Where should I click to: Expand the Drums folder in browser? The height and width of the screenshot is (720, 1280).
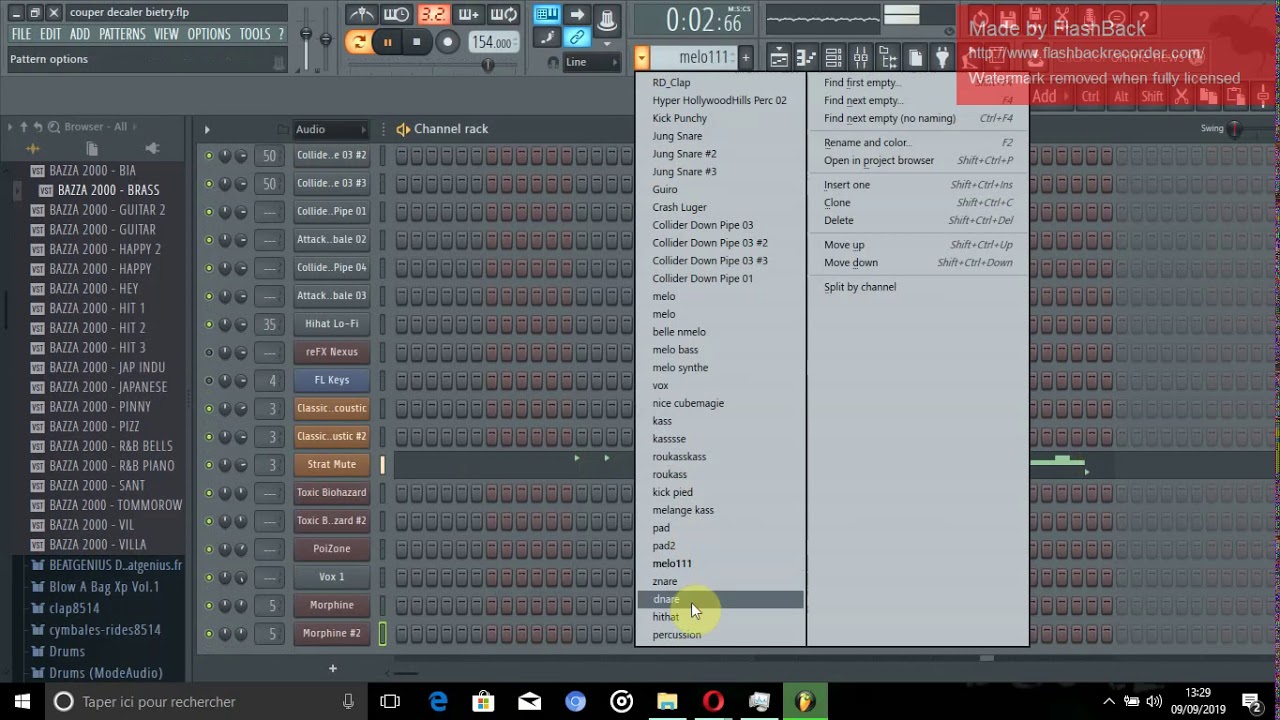pos(67,651)
